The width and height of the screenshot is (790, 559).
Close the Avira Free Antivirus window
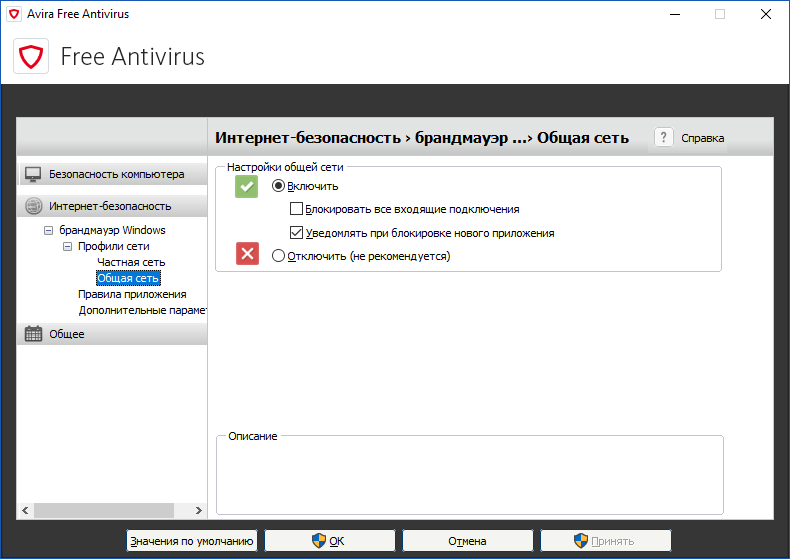click(x=766, y=14)
